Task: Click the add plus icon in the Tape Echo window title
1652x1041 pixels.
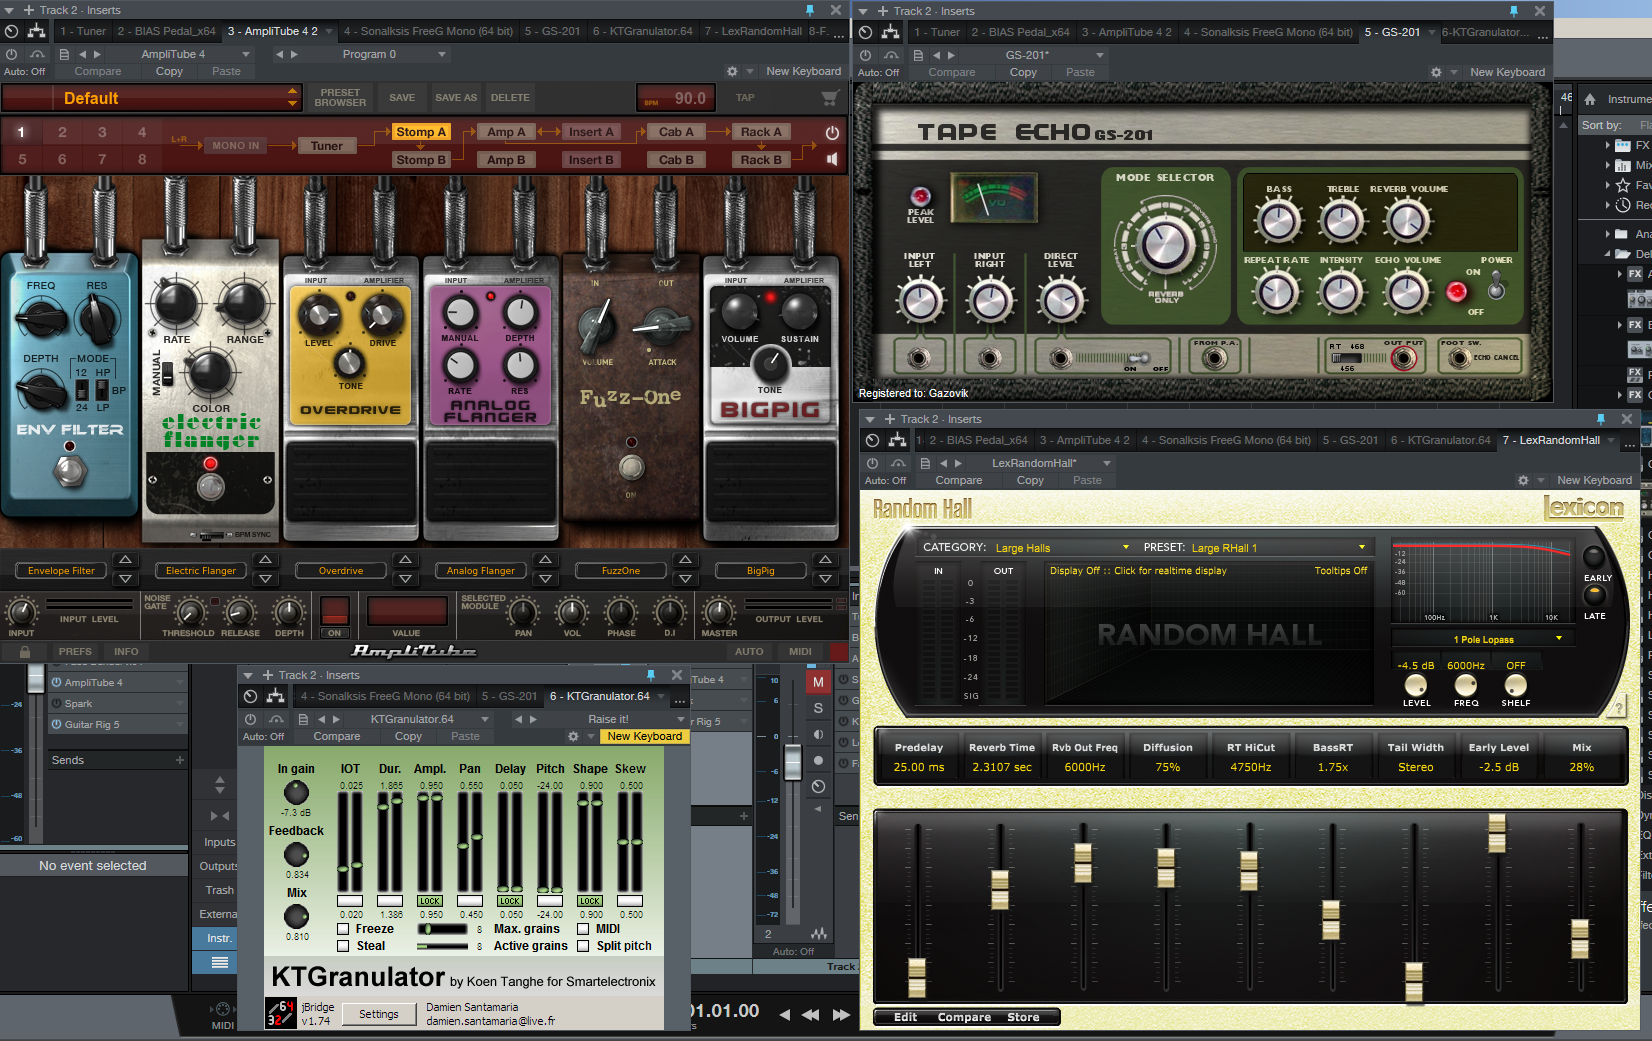Action: (x=883, y=11)
